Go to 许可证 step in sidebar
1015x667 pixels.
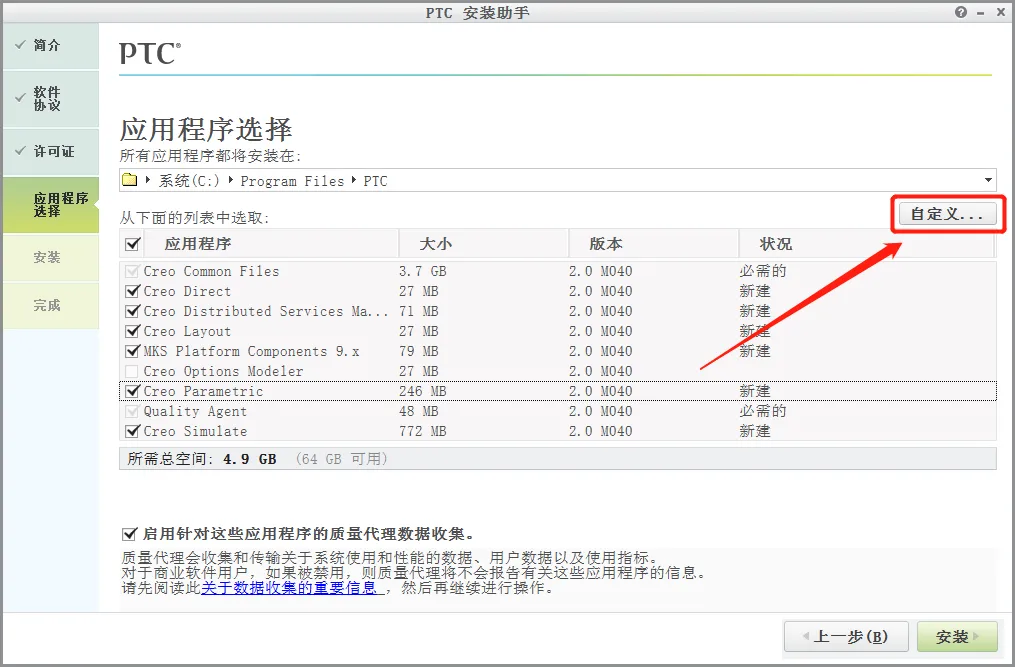pyautogui.click(x=51, y=152)
